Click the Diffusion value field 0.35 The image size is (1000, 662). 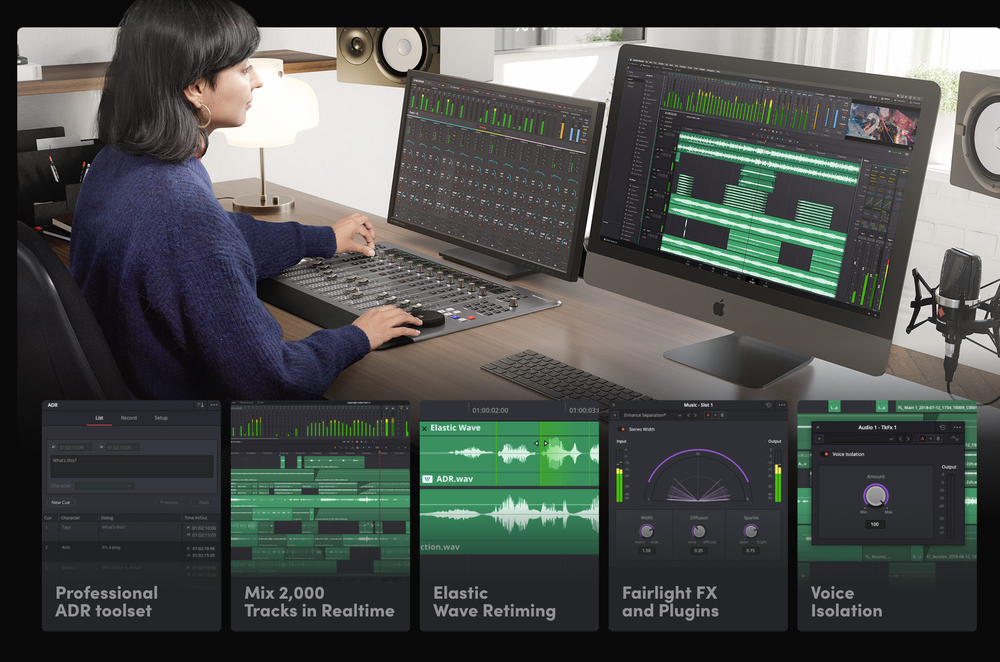(x=699, y=550)
